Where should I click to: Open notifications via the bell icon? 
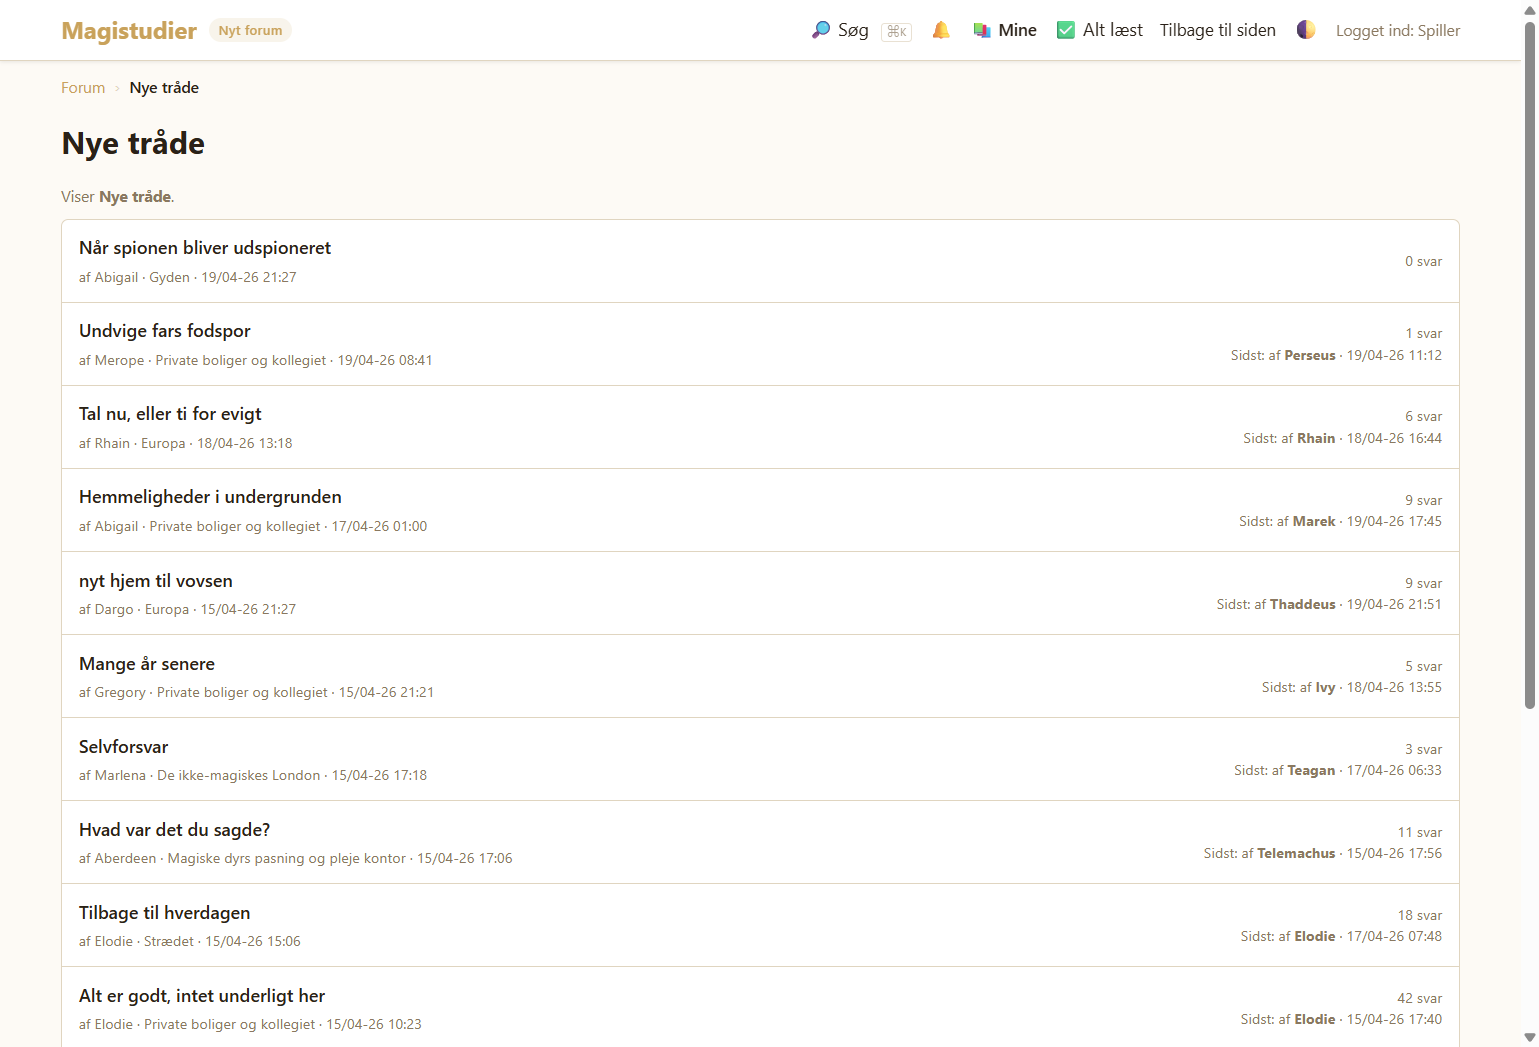(x=941, y=30)
